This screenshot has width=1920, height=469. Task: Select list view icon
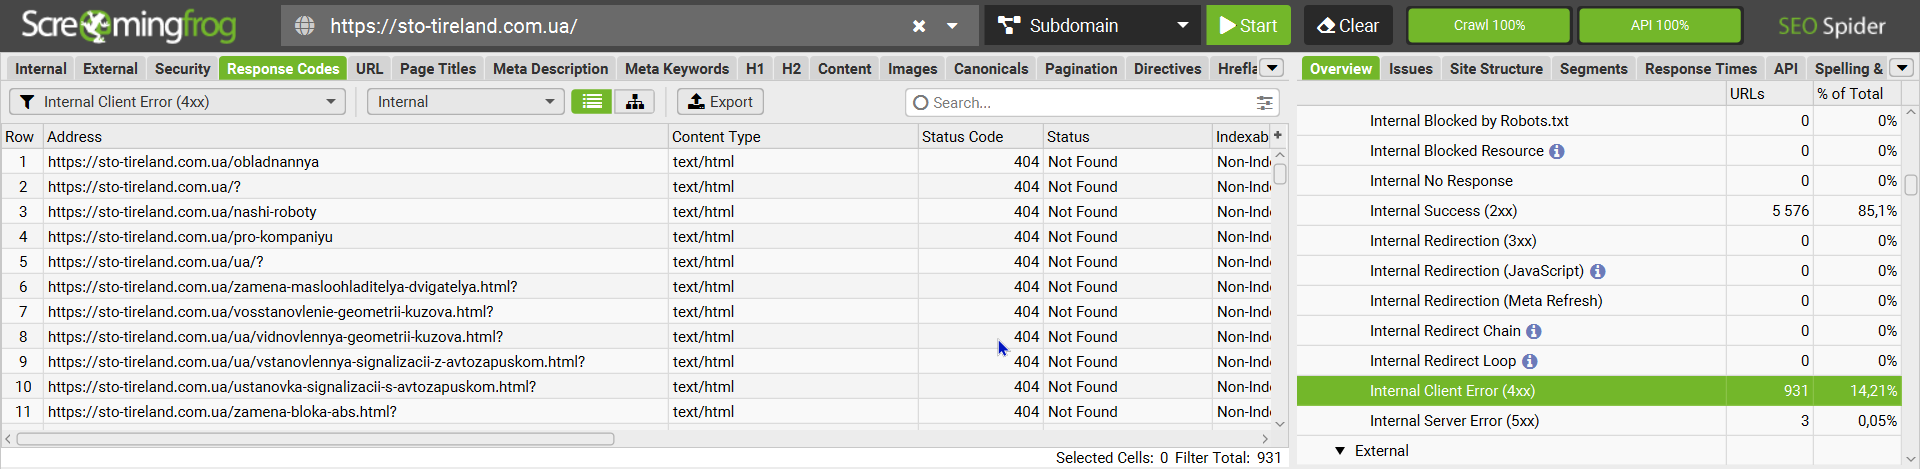(x=592, y=102)
